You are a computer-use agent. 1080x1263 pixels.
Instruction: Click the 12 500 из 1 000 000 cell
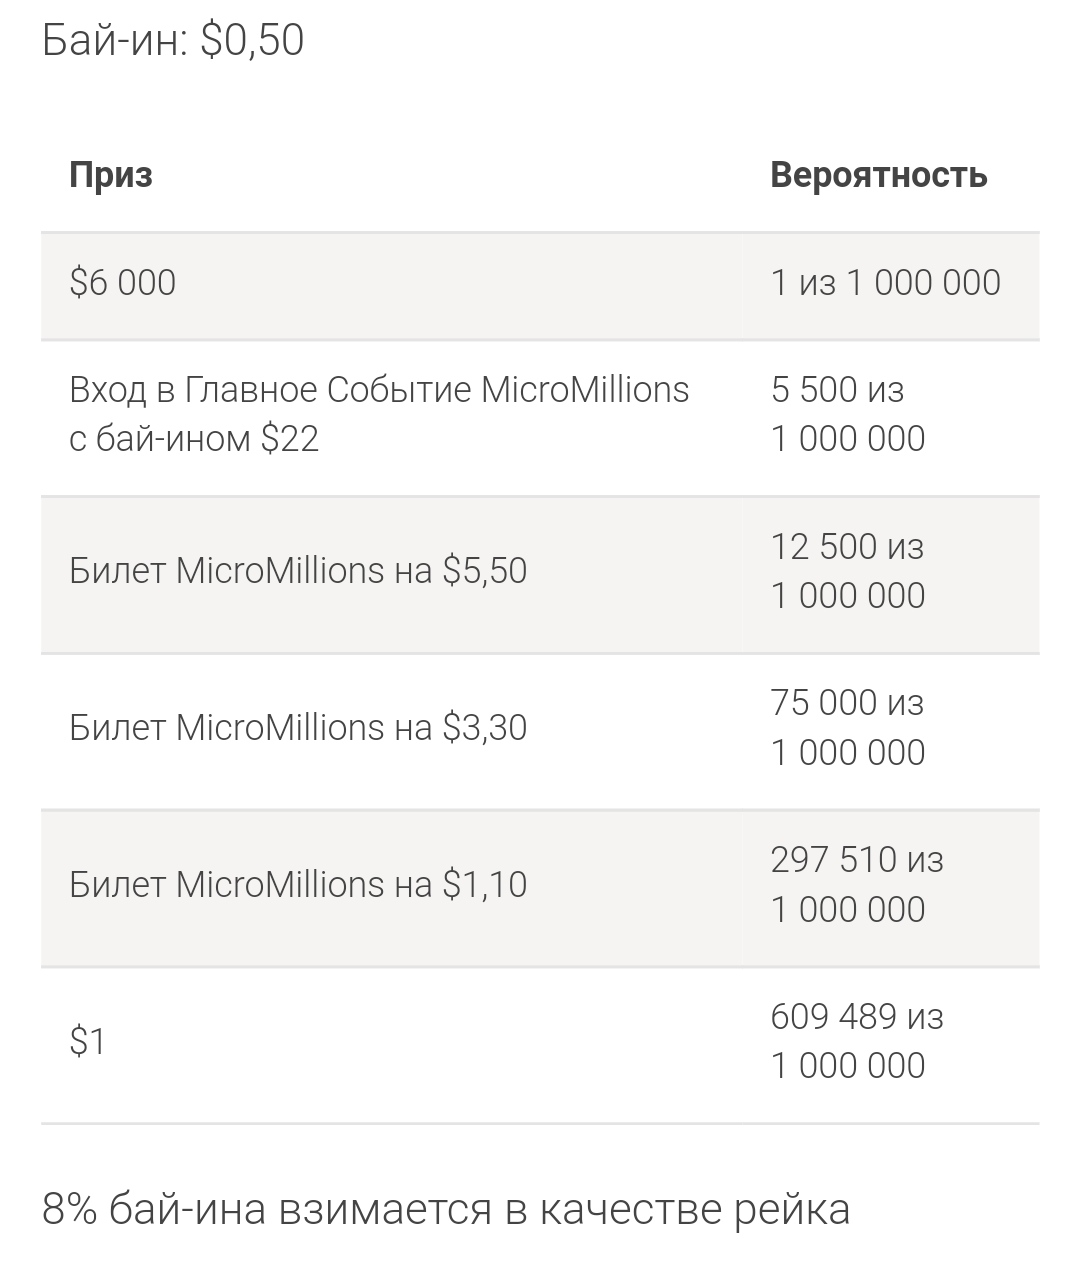click(848, 571)
